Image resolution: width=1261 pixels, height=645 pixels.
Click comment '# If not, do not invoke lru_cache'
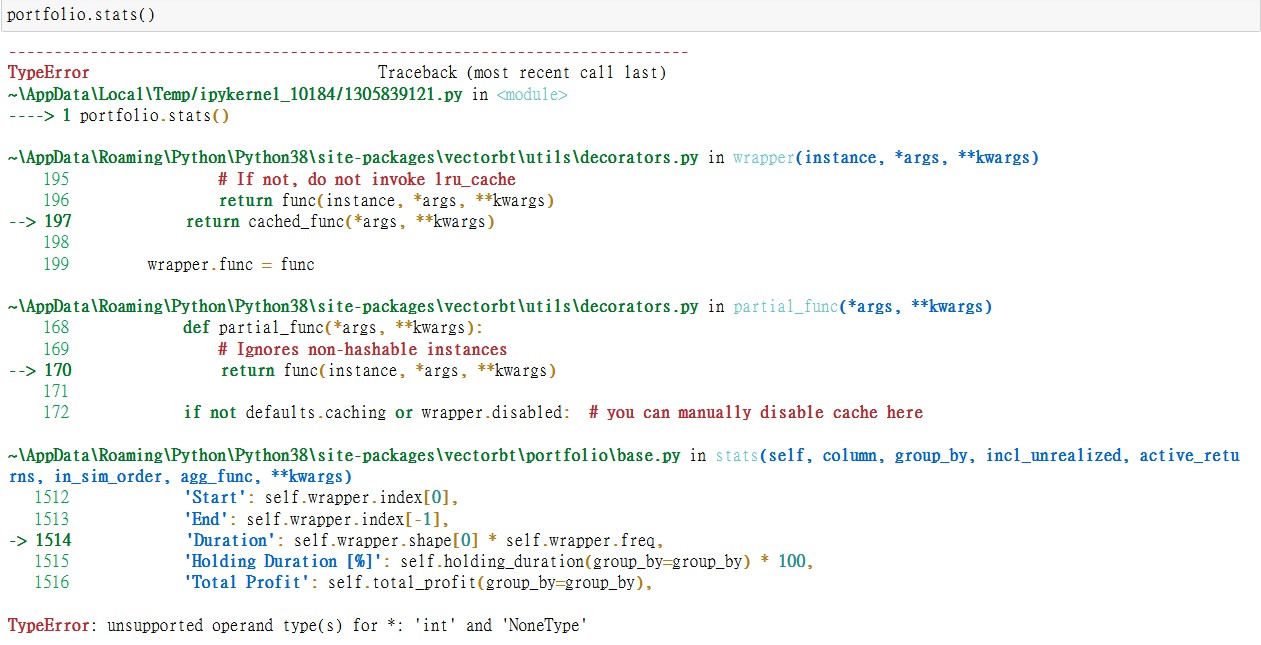click(367, 180)
